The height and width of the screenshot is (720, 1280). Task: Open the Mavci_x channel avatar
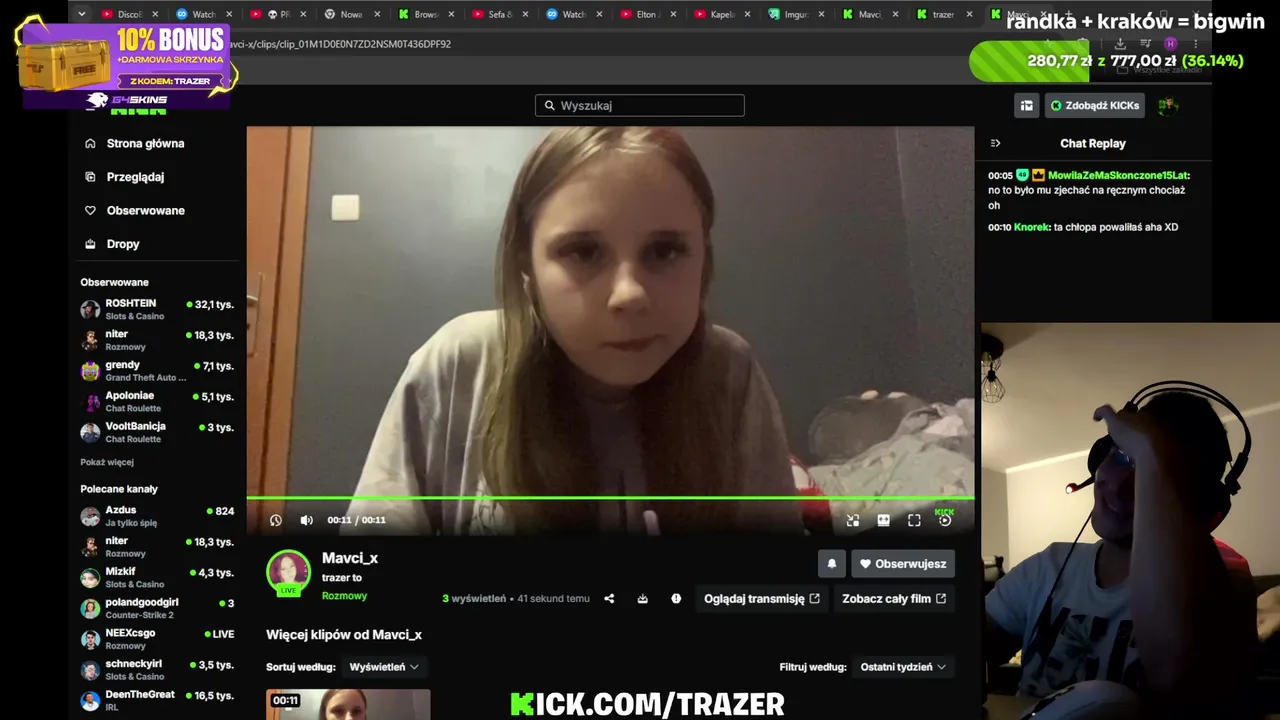[288, 572]
